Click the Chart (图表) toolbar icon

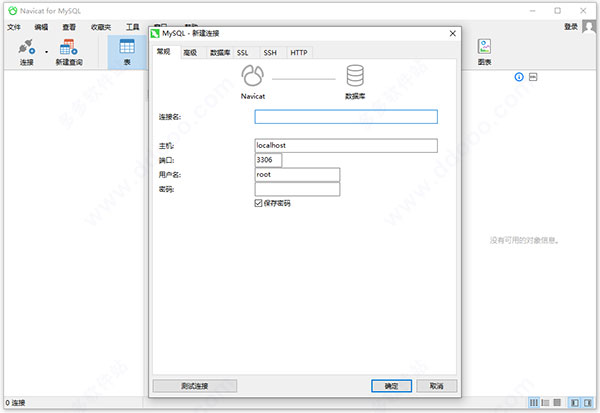484,52
